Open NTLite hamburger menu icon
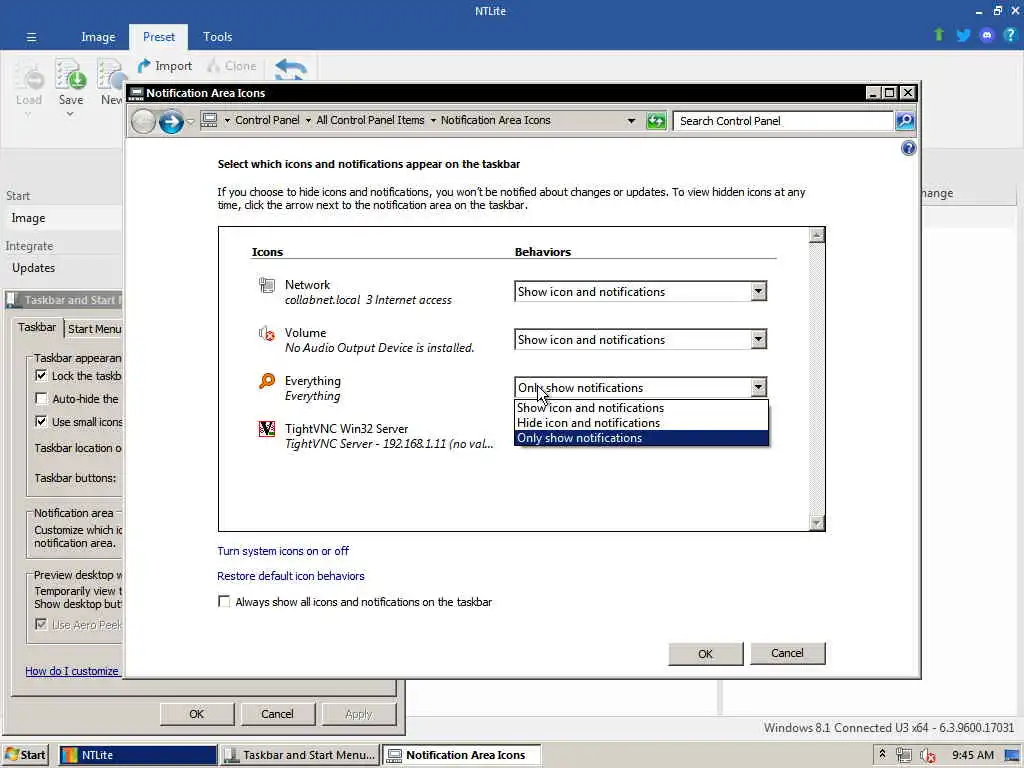This screenshot has height=768, width=1024. [31, 37]
